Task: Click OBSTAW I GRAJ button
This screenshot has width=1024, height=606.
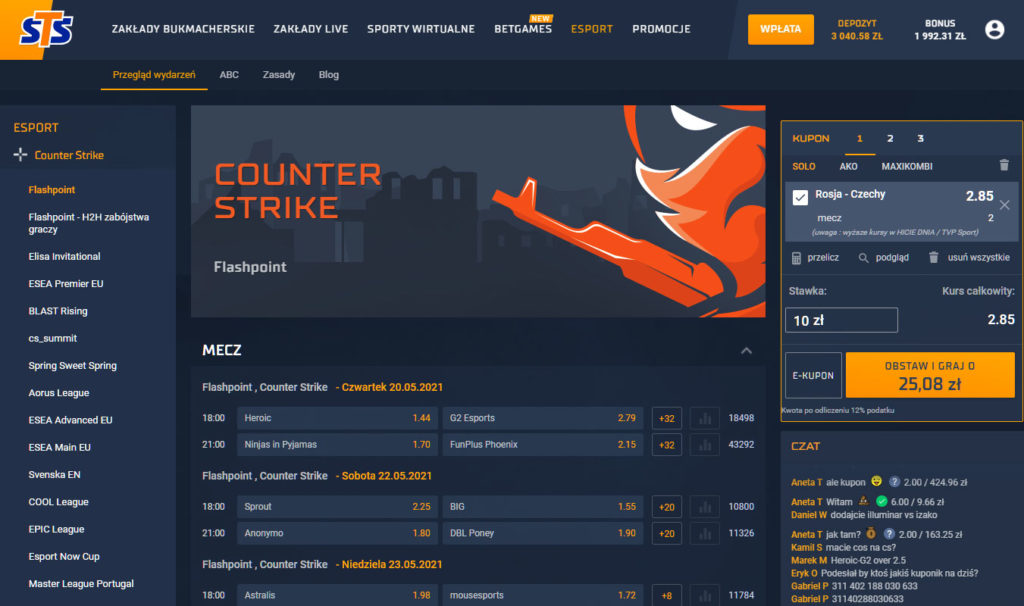Action: pyautogui.click(x=930, y=375)
